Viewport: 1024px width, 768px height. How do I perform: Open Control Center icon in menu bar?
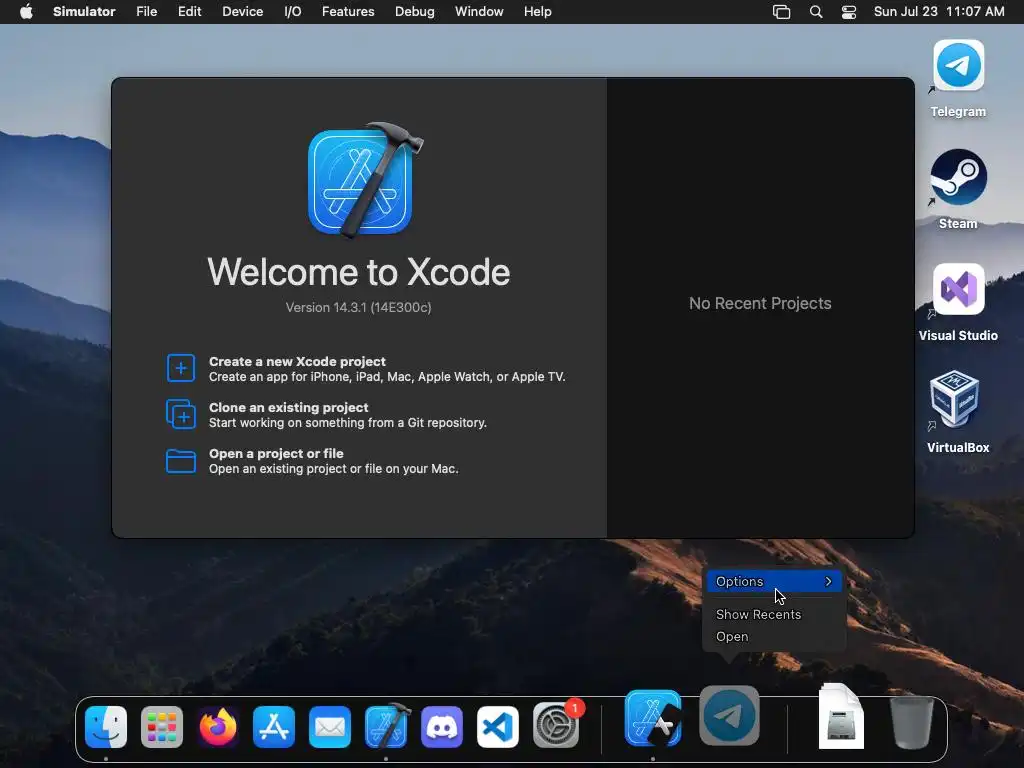[x=848, y=12]
